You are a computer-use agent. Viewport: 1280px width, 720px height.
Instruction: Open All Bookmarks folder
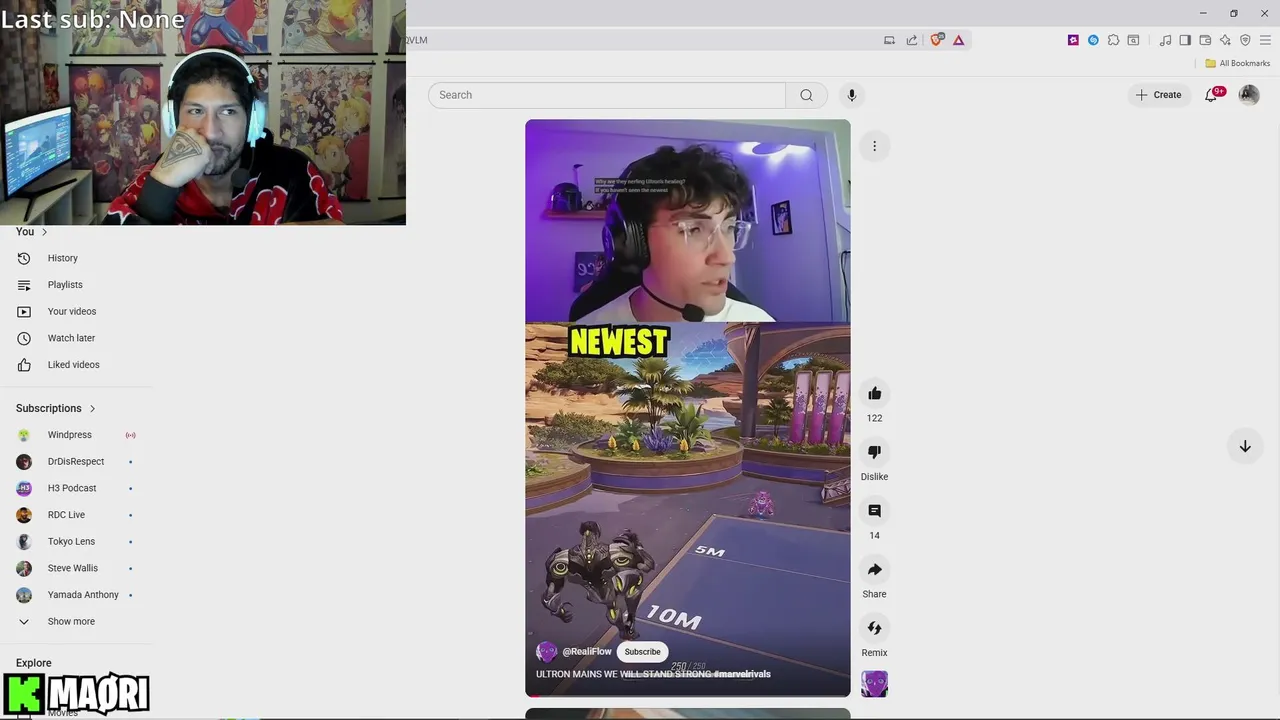tap(1237, 63)
